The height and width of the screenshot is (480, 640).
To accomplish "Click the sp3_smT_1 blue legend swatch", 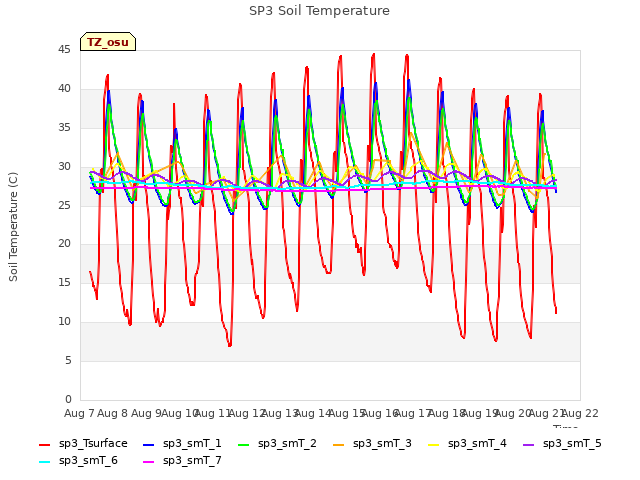I will (x=149, y=444).
